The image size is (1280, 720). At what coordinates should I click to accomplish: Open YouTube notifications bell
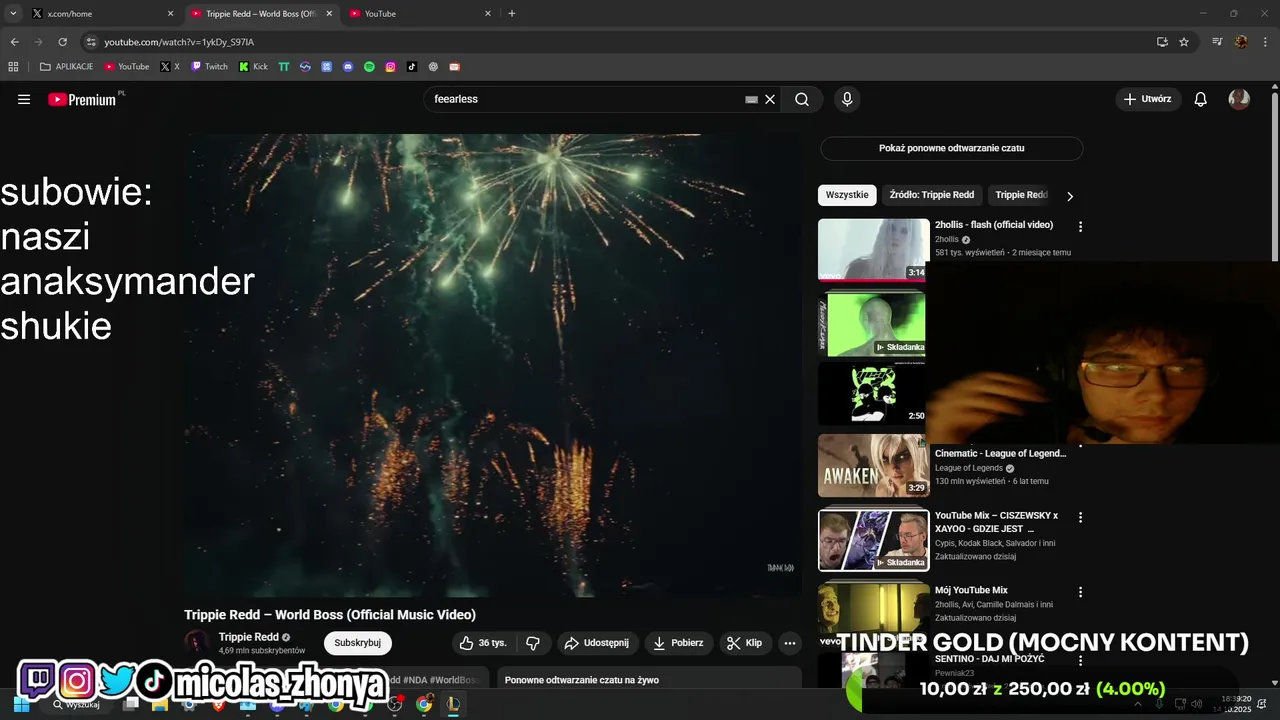[1201, 99]
